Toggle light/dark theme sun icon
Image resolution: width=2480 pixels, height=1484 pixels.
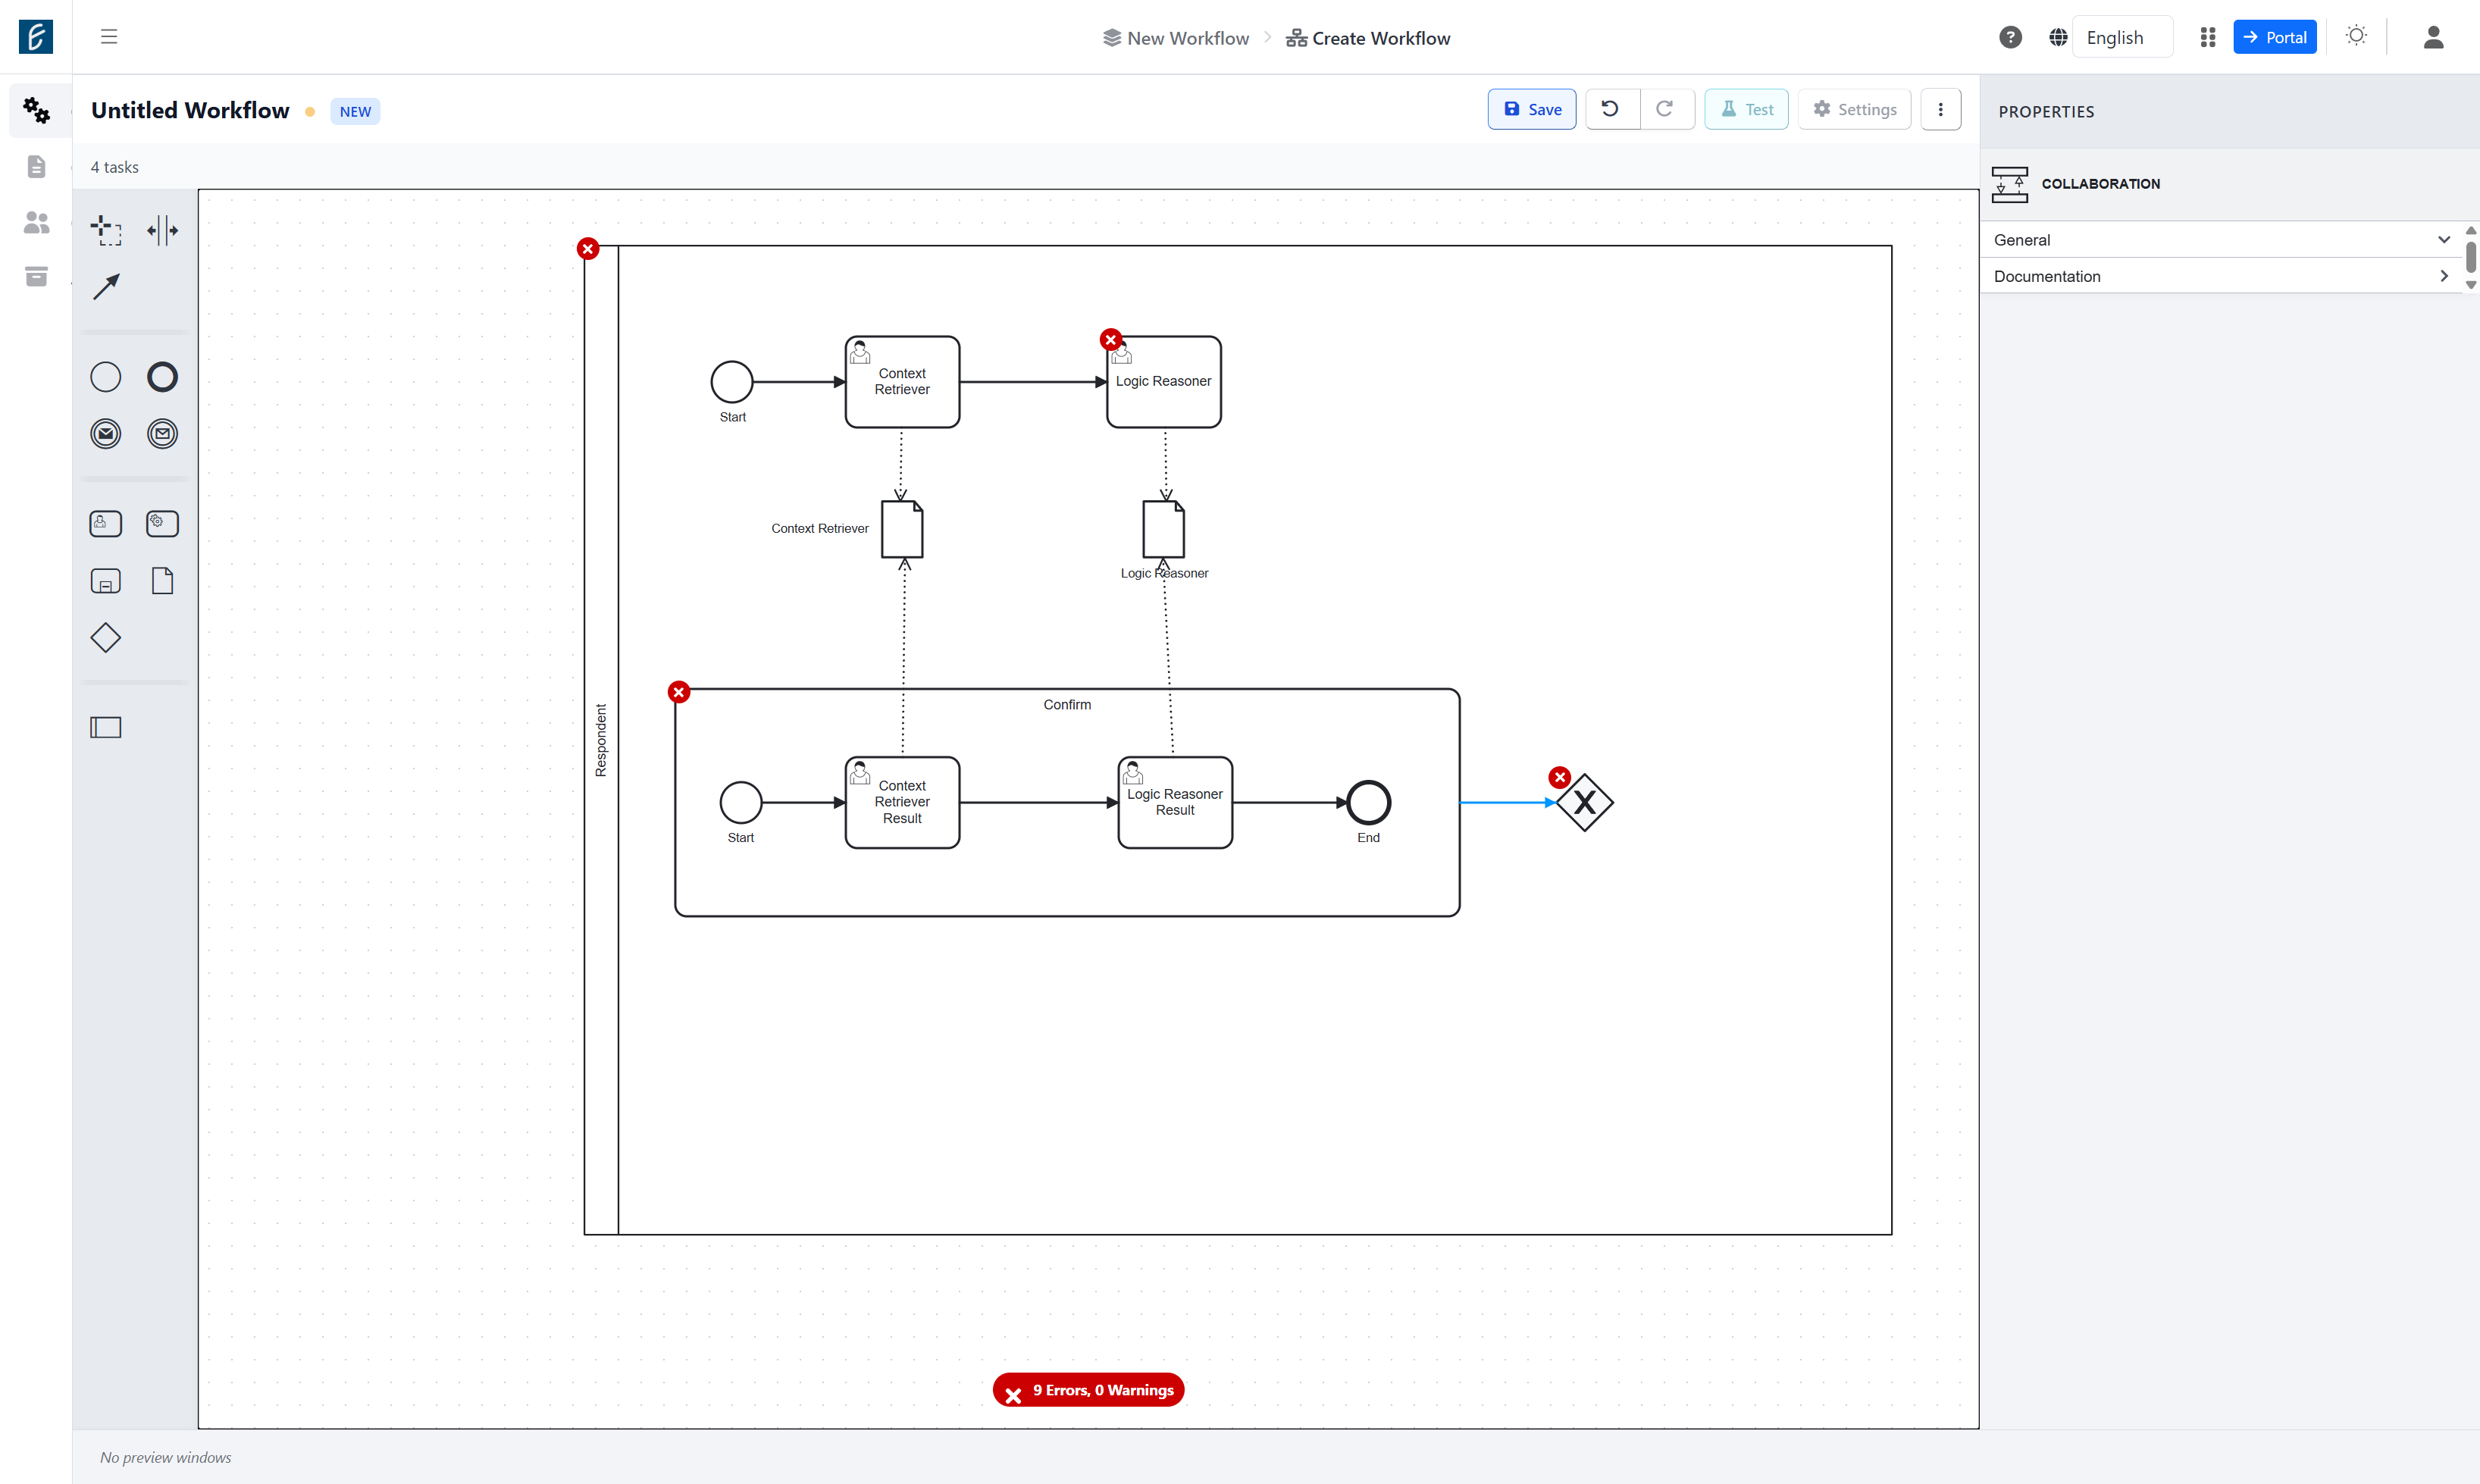pyautogui.click(x=2356, y=36)
